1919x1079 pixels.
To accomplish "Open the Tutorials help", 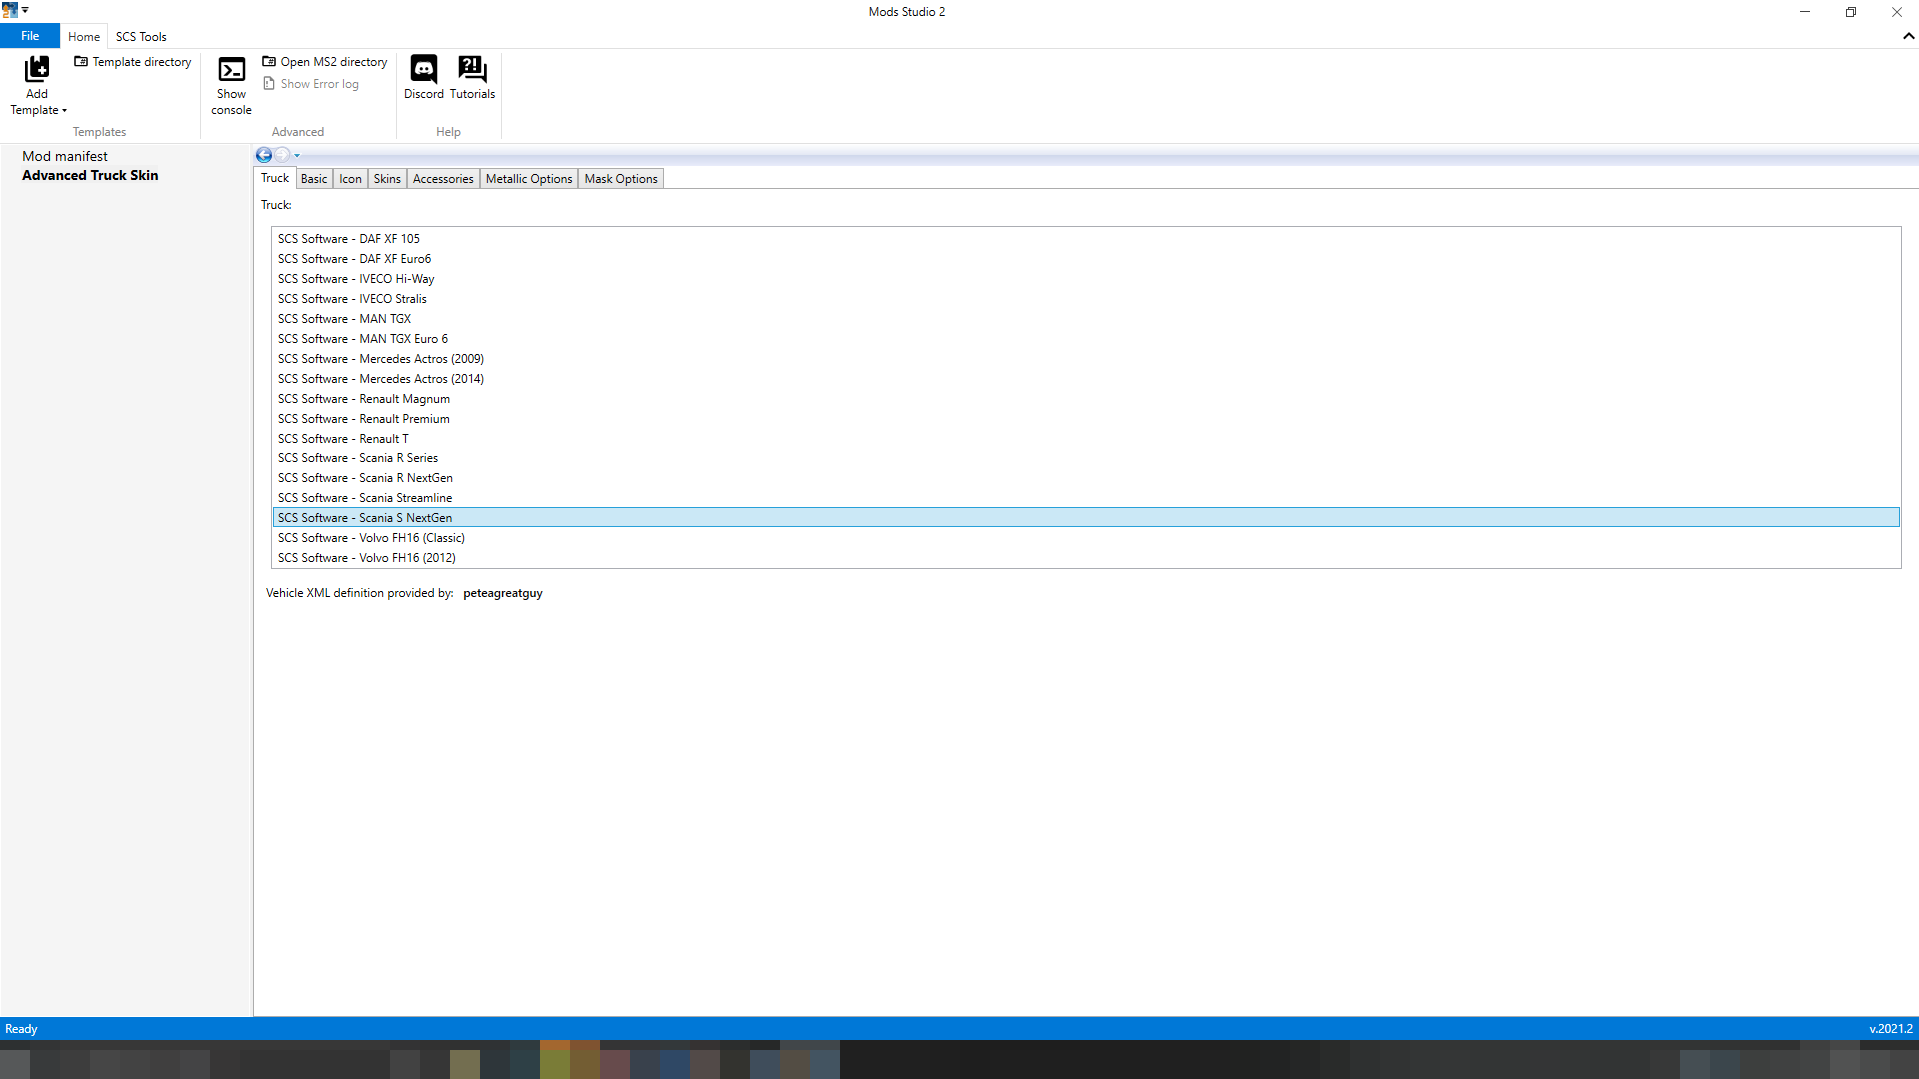I will pos(472,78).
